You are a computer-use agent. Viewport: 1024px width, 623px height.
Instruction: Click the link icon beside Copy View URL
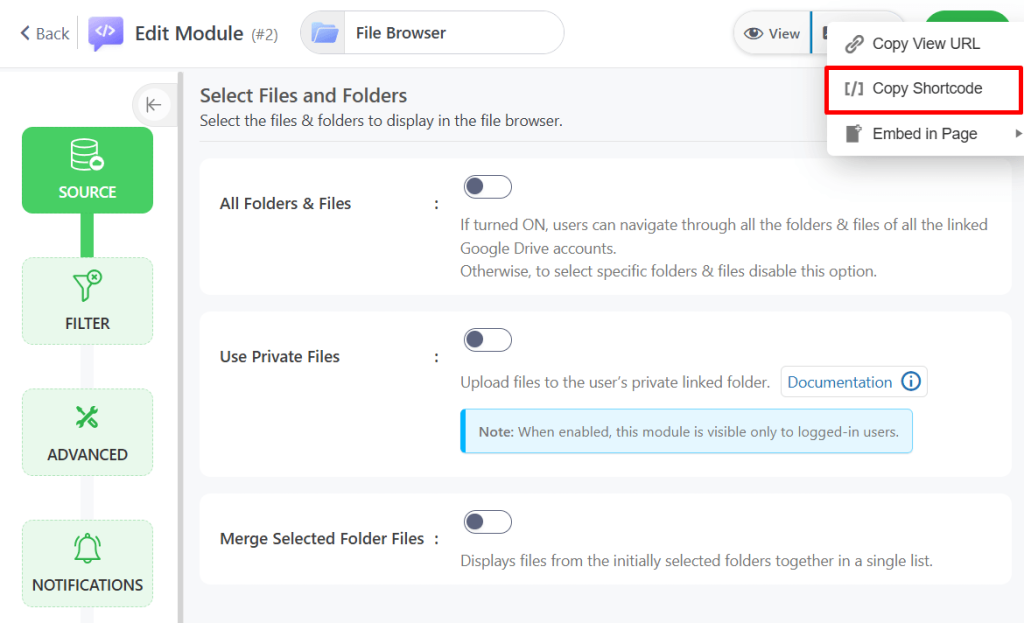853,44
